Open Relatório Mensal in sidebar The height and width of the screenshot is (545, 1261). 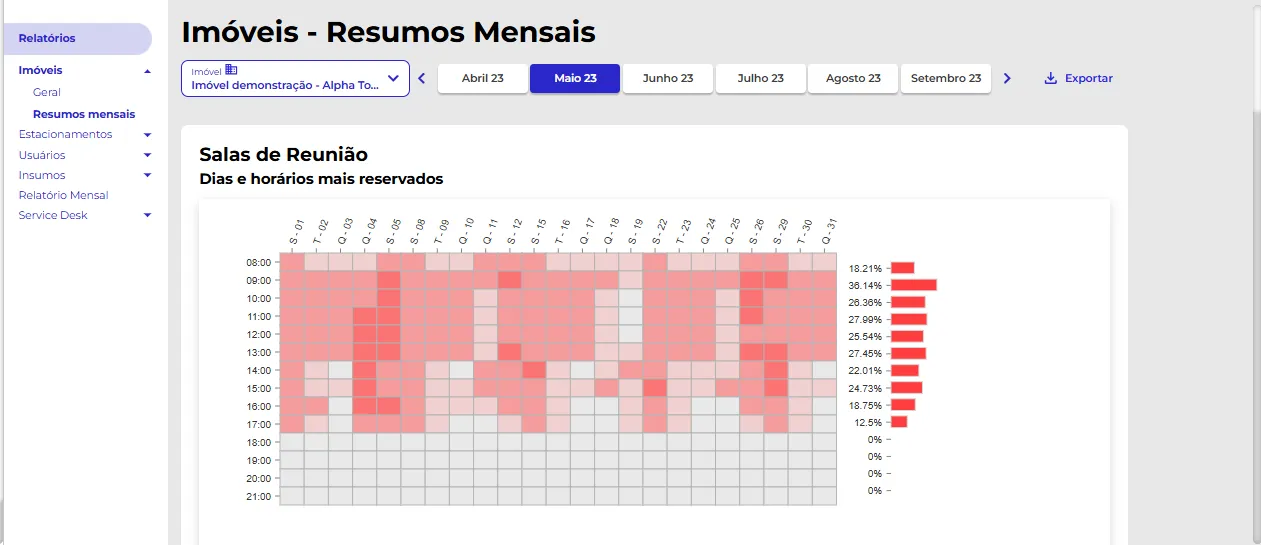[63, 195]
